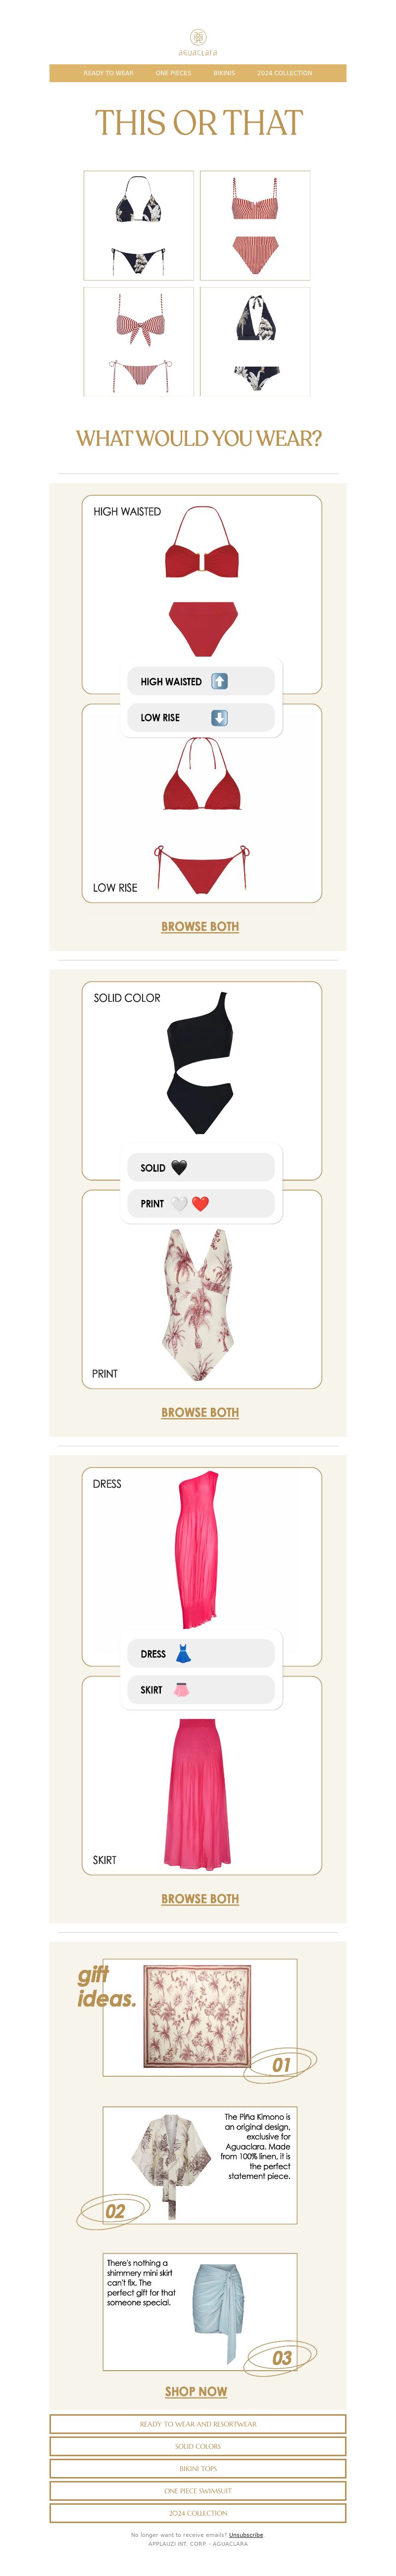Click the 03 gift idea number badge
Viewport: 396px width, 2576px height.
point(281,2357)
